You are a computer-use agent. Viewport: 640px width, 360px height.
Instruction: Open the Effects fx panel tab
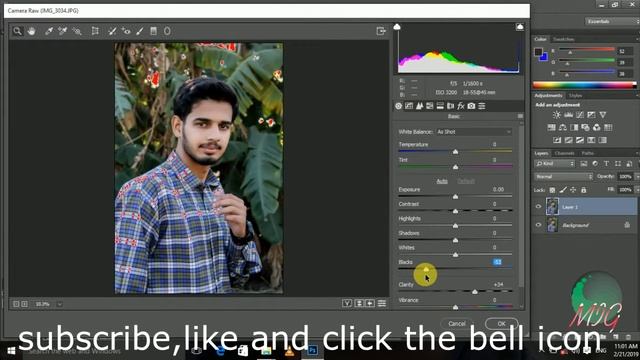pos(461,106)
